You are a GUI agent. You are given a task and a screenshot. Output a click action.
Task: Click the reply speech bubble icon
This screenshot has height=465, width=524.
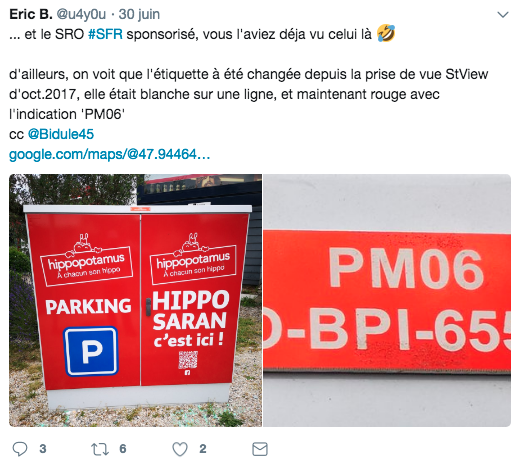(x=20, y=449)
